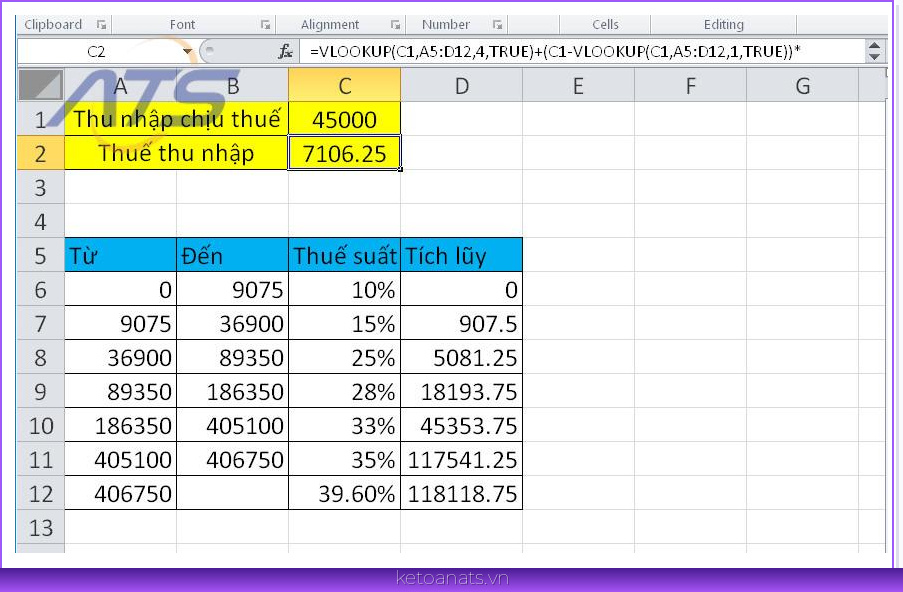Image resolution: width=903 pixels, height=592 pixels.
Task: Click cell B11 containing 406750
Action: [x=233, y=459]
